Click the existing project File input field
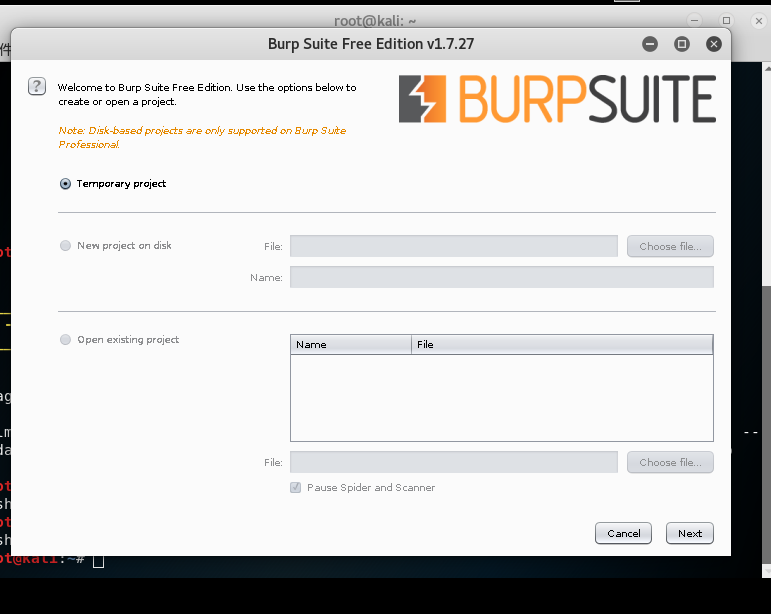The height and width of the screenshot is (614, 771). (x=454, y=463)
